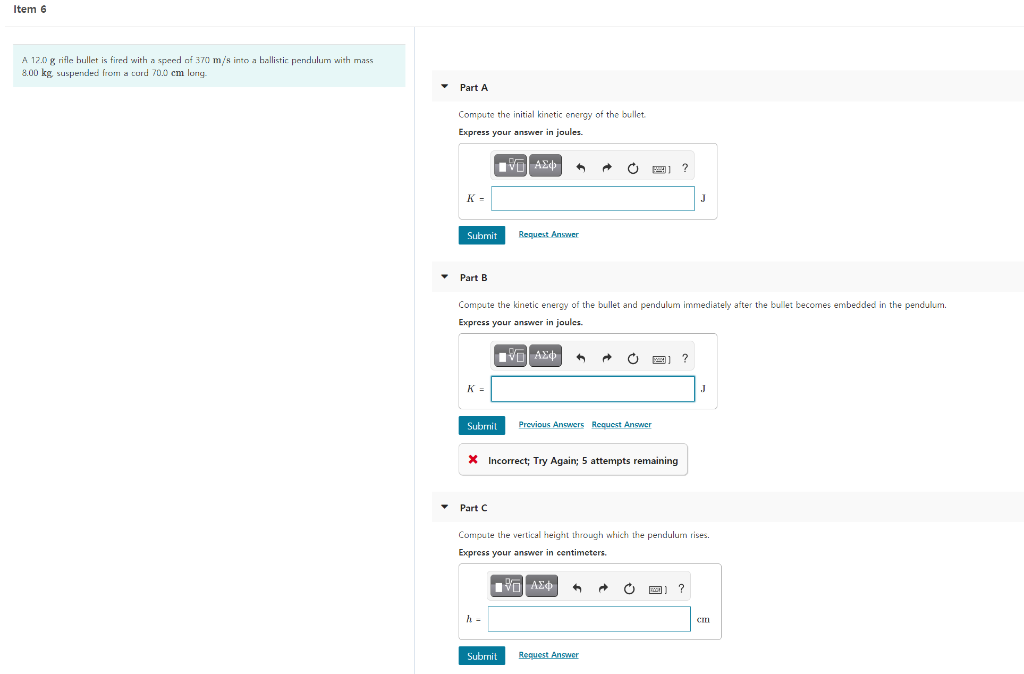The width and height of the screenshot is (1024, 674).
Task: Open Previous Answers link in Part B
Action: pyautogui.click(x=551, y=425)
